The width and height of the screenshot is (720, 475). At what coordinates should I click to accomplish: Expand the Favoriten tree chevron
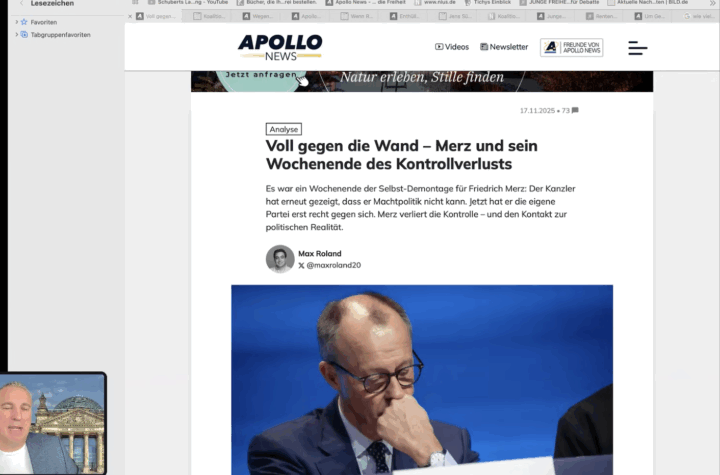coord(17,22)
